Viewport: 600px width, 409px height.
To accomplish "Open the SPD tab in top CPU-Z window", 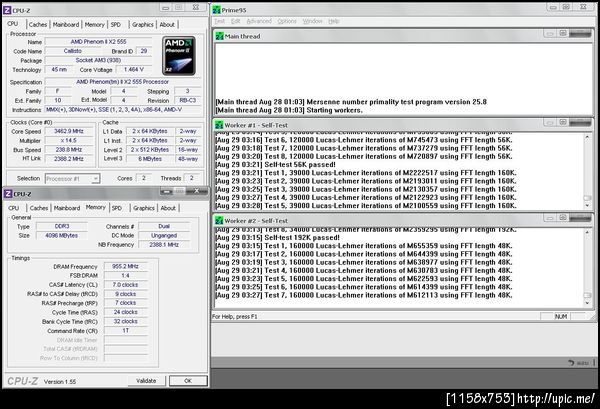I will pos(116,24).
